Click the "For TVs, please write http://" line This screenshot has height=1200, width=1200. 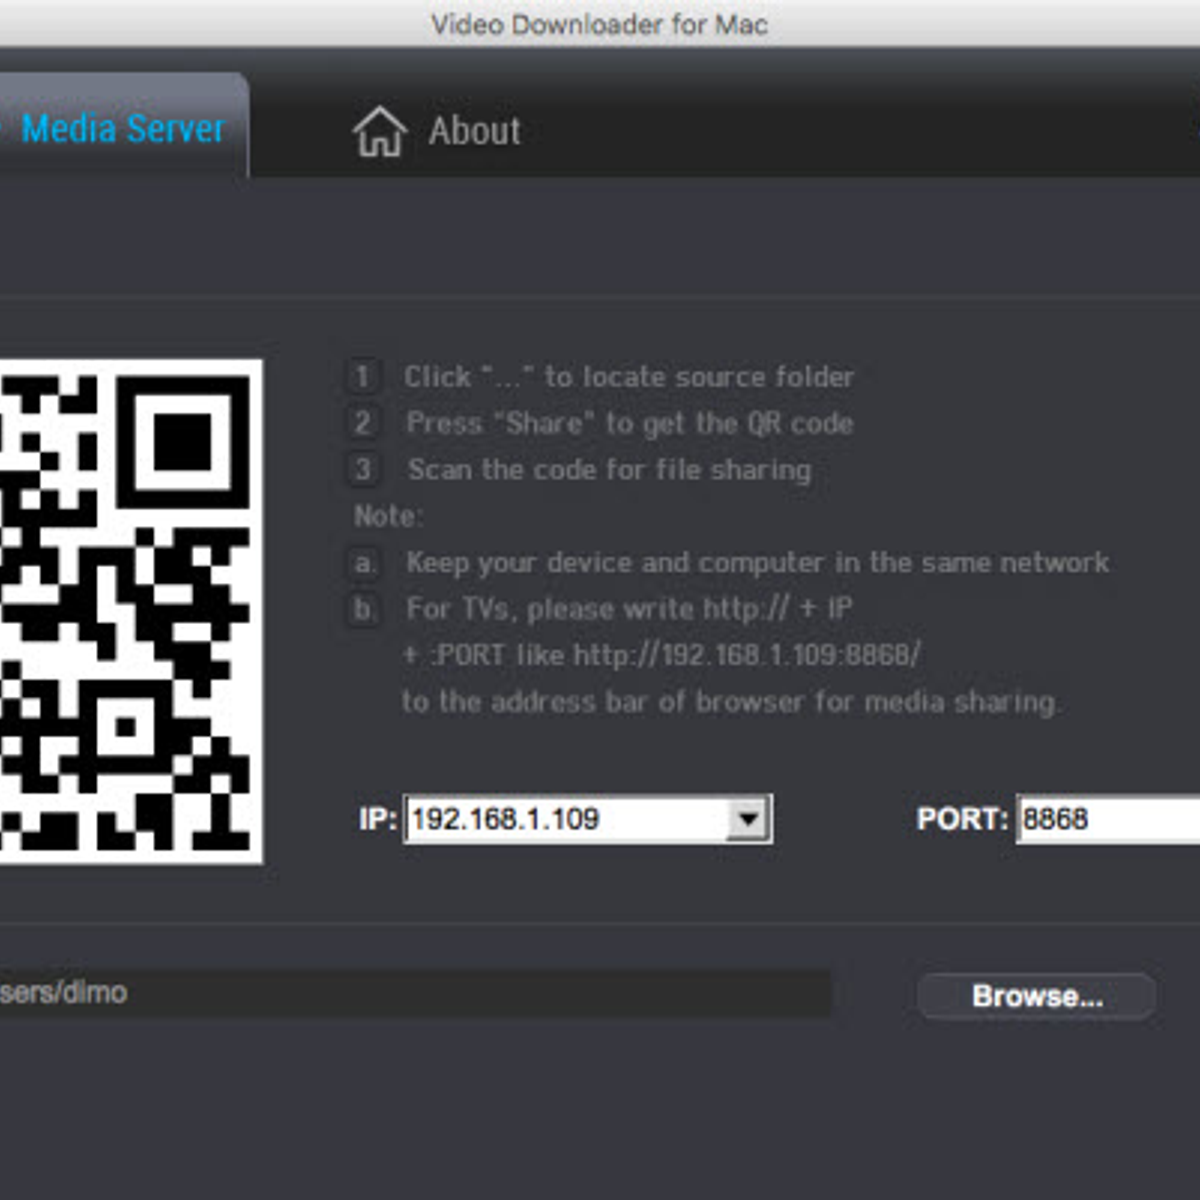point(629,608)
